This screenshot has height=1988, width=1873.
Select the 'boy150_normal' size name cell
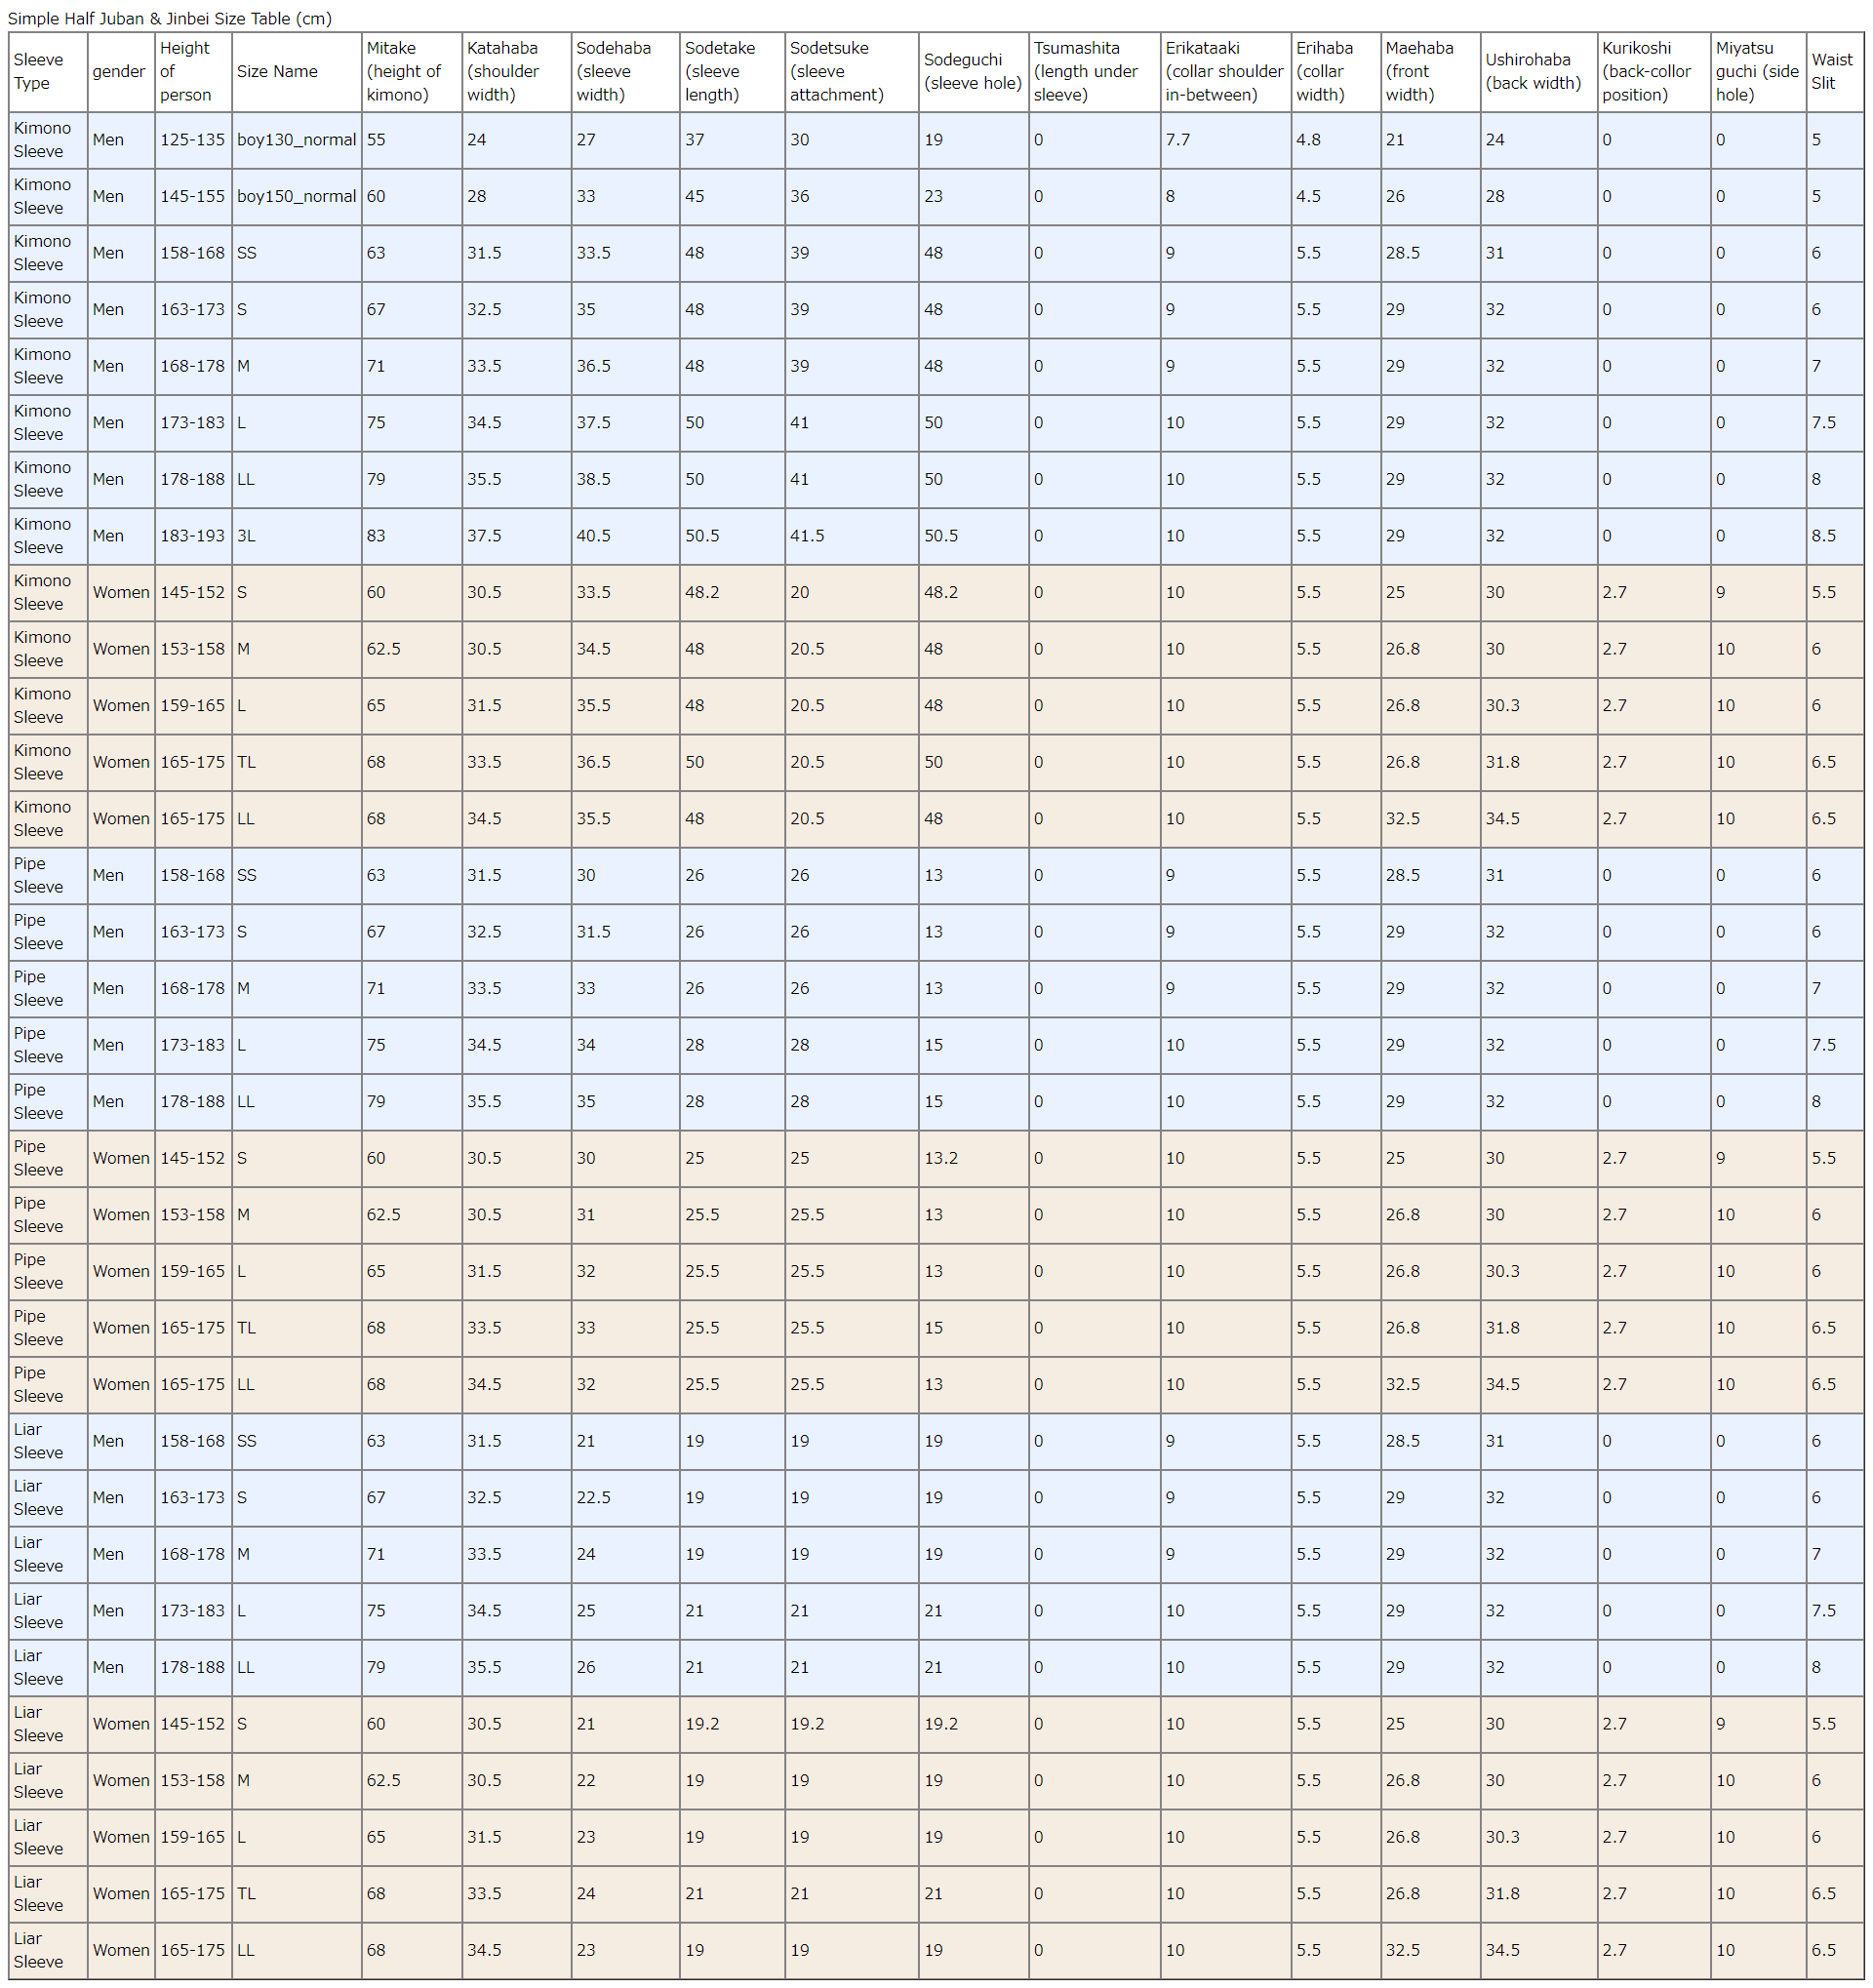(296, 196)
